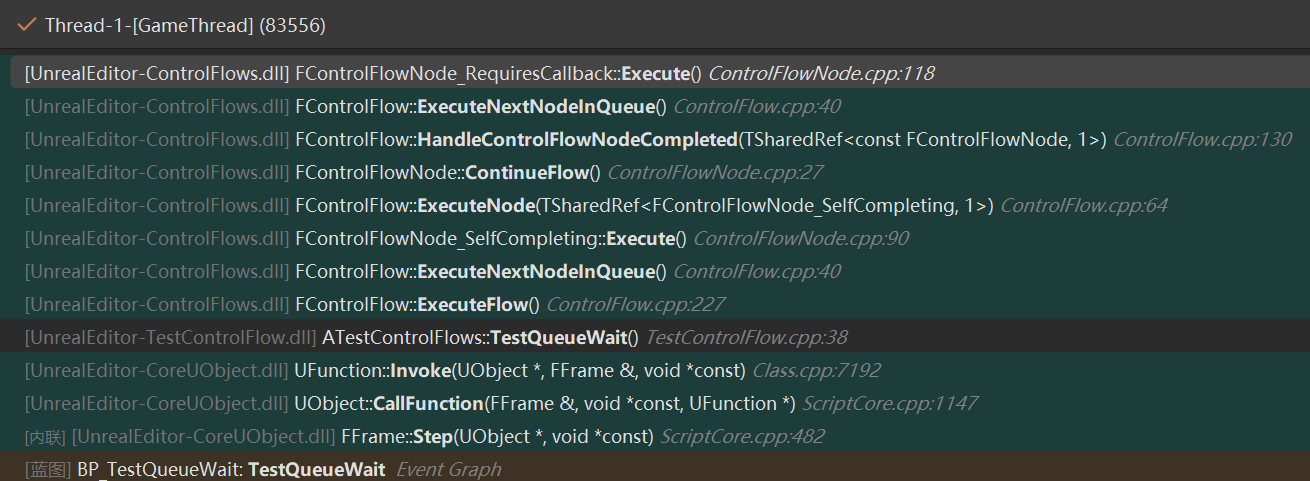This screenshot has width=1310, height=481.
Task: Click the ControlFlowNode.cpp:118 source location
Action: [820, 74]
